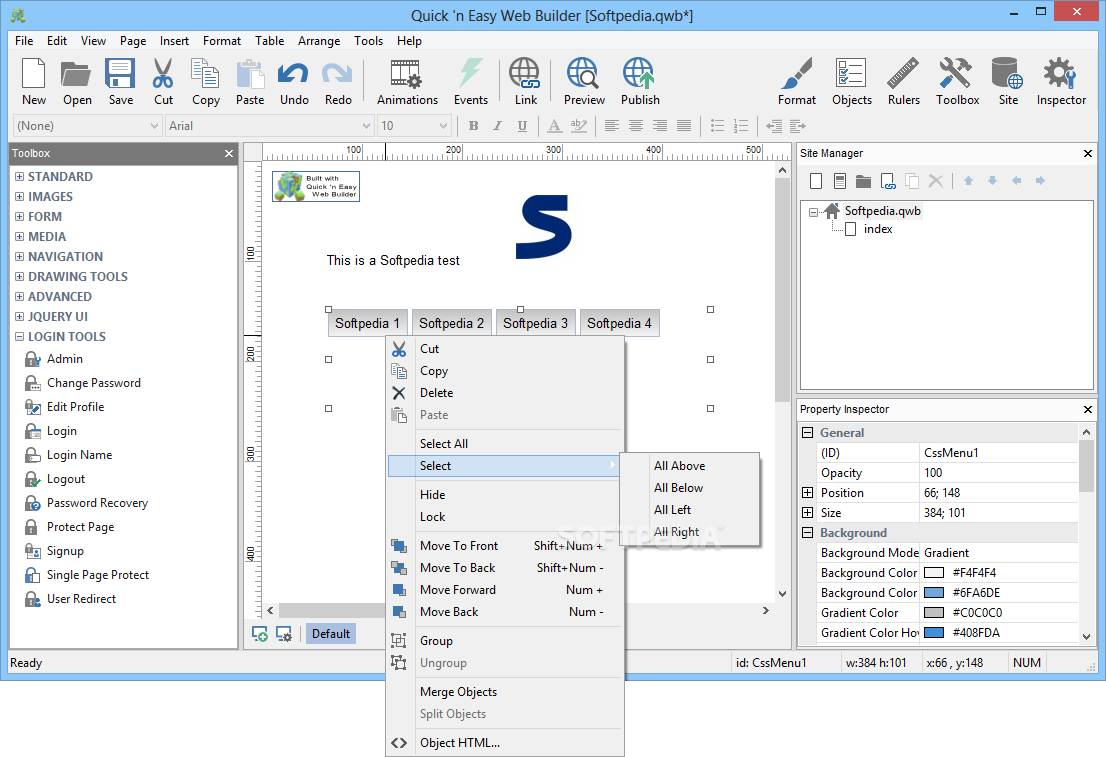The image size is (1106, 757).
Task: Save the project with Save icon
Action: [121, 82]
